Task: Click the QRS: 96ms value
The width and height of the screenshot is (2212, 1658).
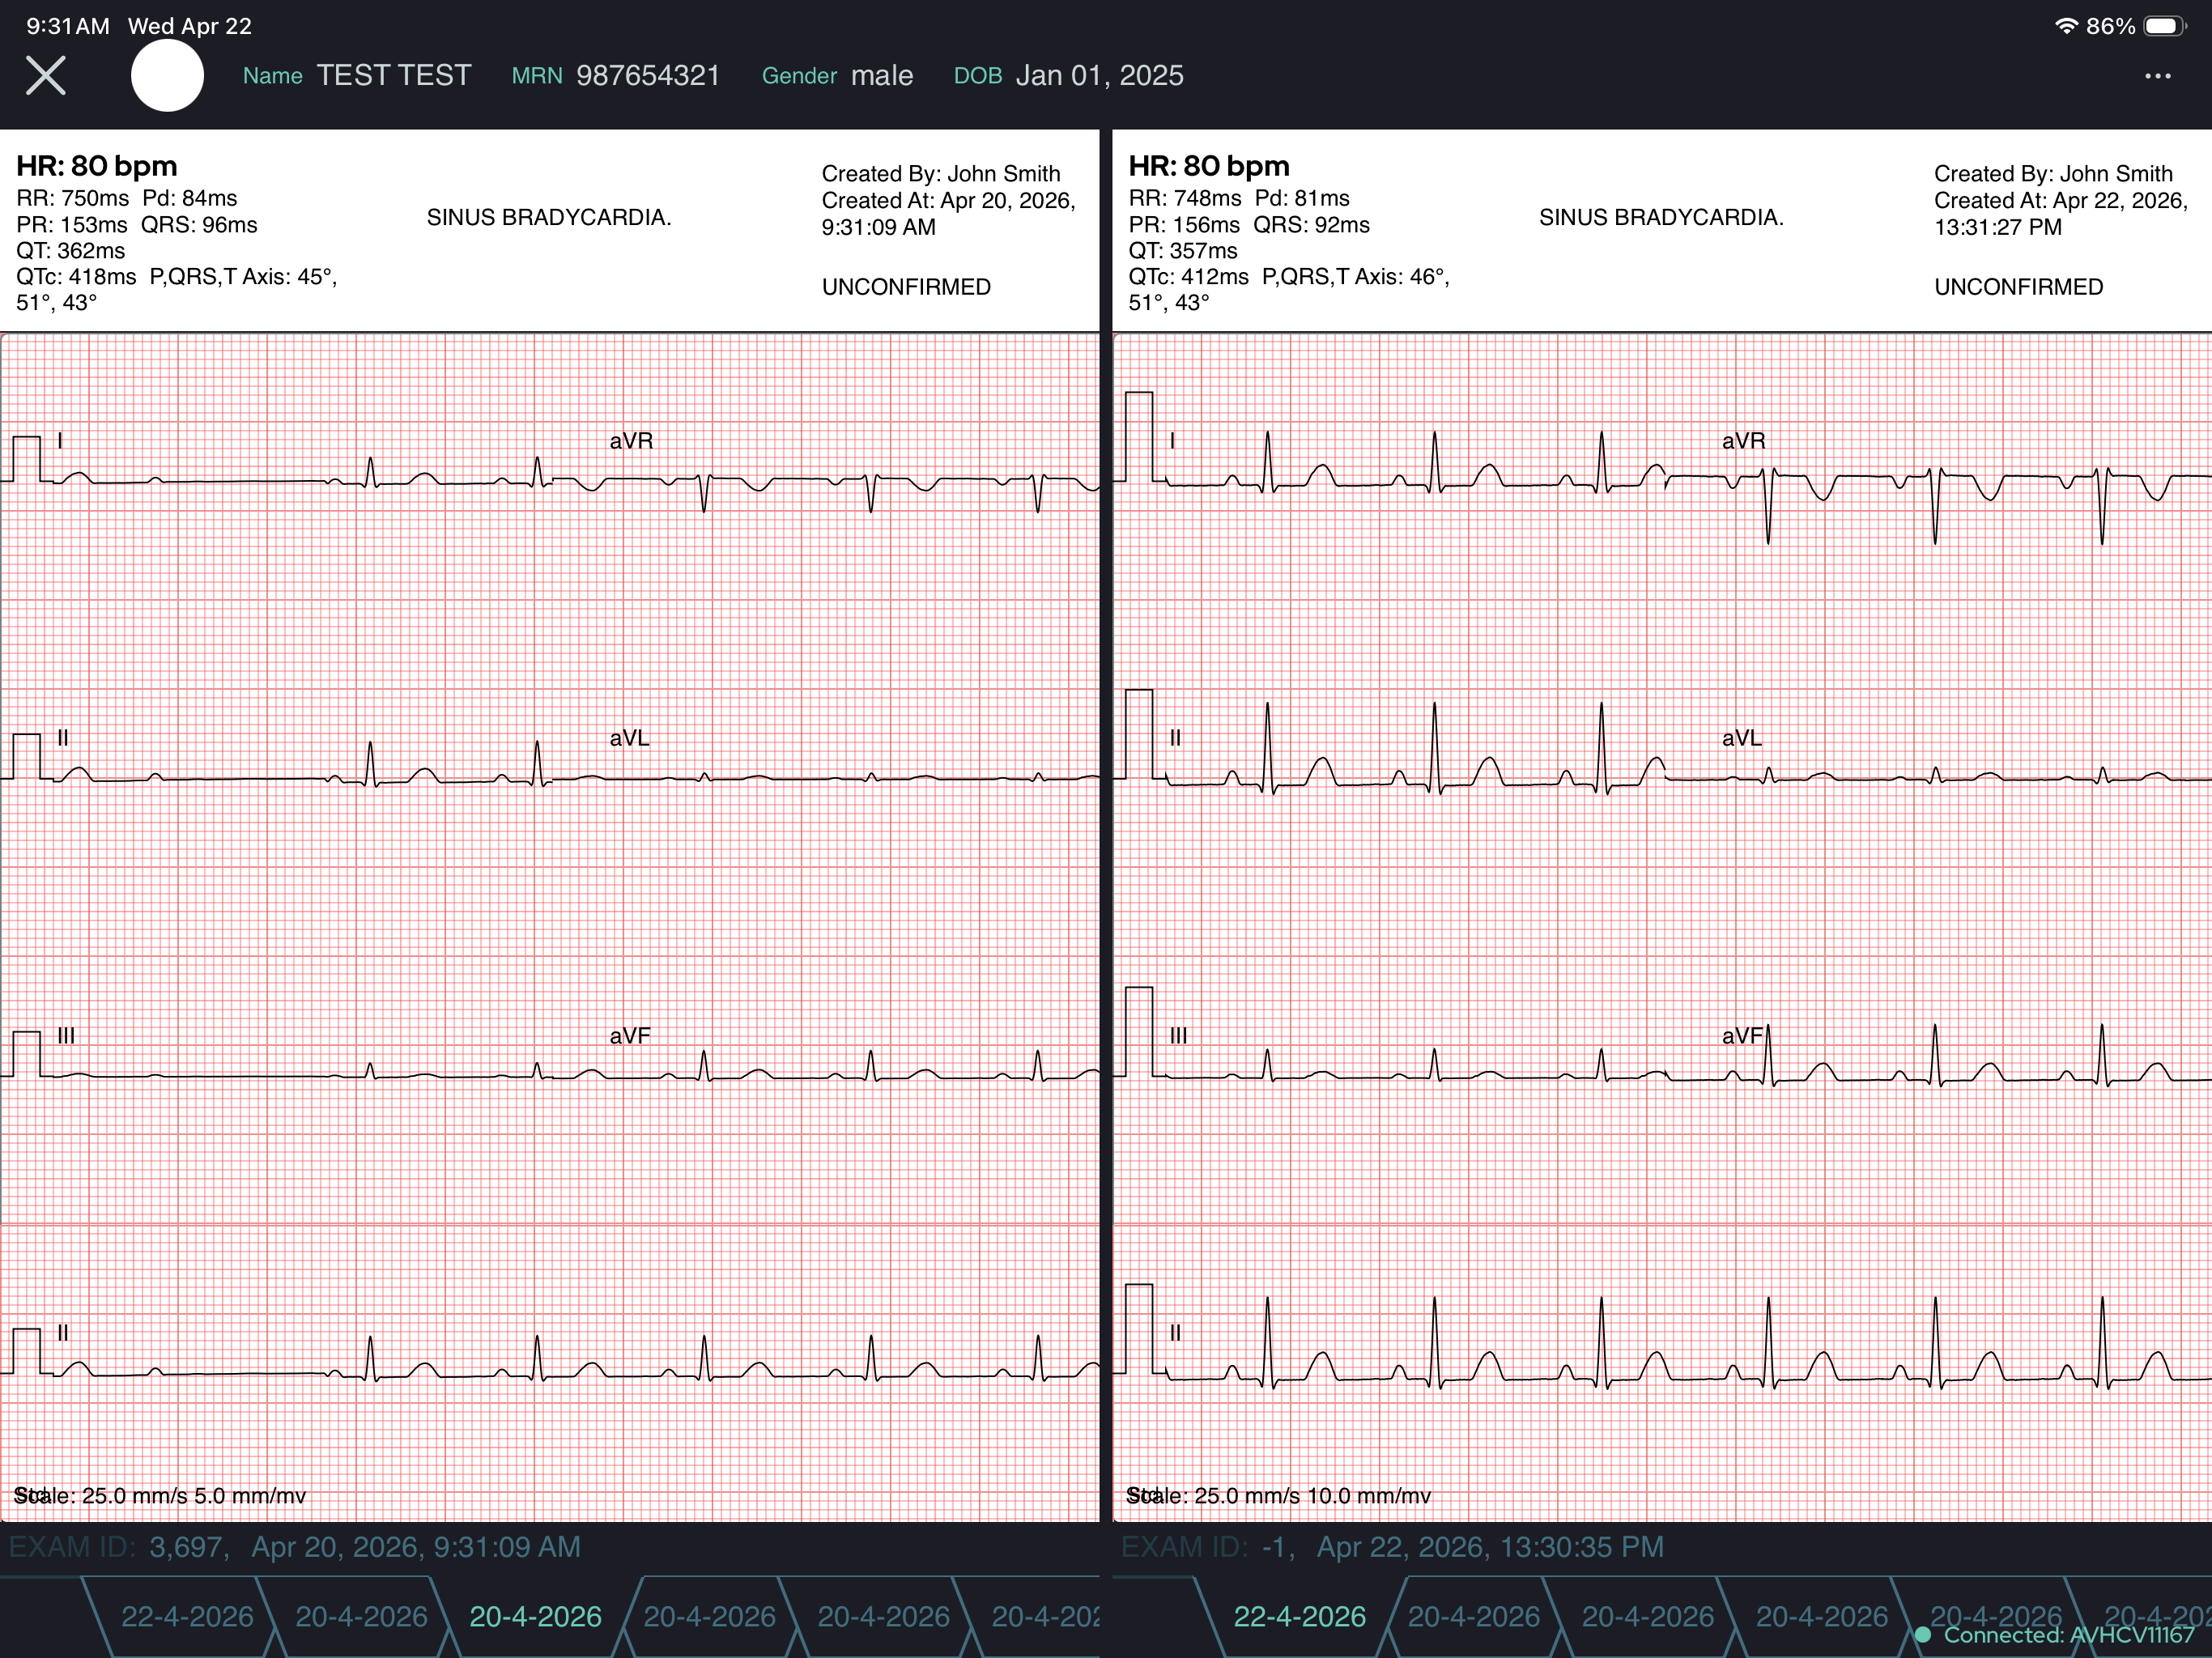Action: point(199,225)
